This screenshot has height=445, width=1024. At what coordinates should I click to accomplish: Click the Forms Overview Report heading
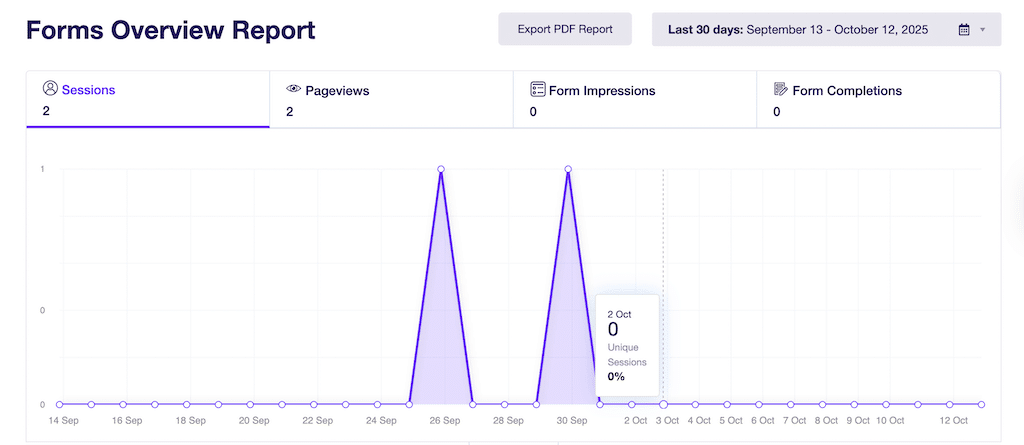click(171, 30)
